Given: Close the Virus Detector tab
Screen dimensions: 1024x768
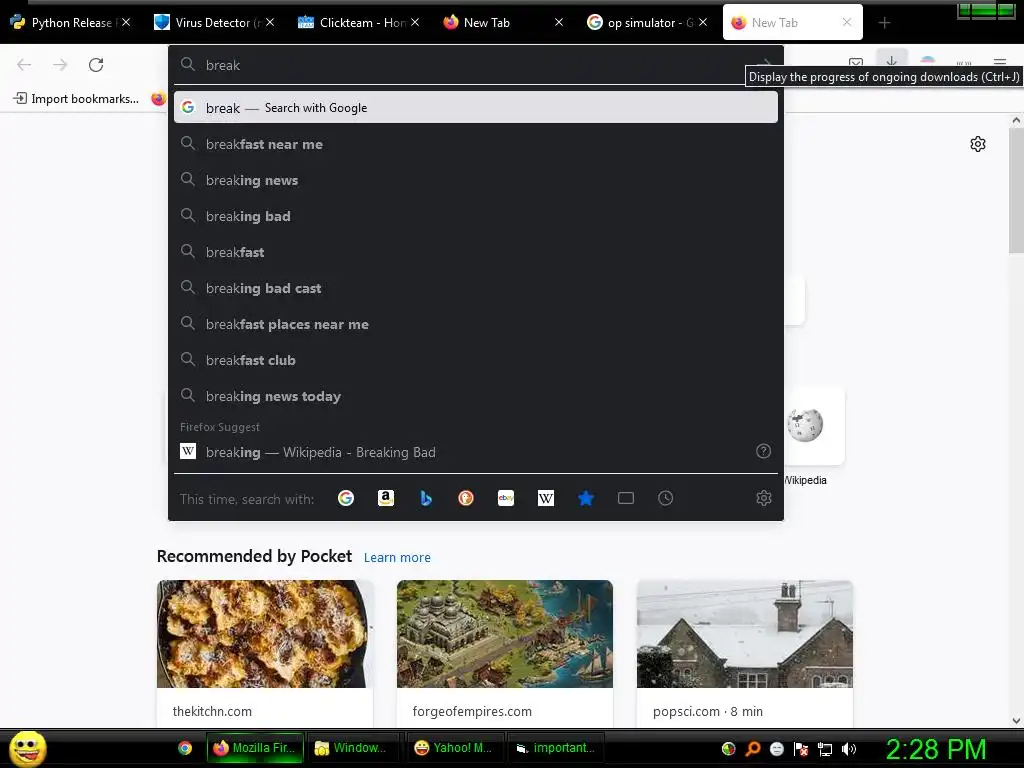Looking at the screenshot, I should pyautogui.click(x=270, y=22).
